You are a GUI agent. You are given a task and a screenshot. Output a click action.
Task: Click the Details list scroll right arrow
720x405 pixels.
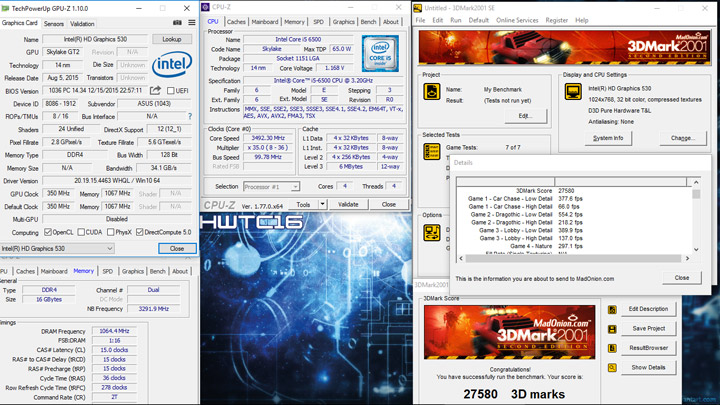[x=687, y=259]
